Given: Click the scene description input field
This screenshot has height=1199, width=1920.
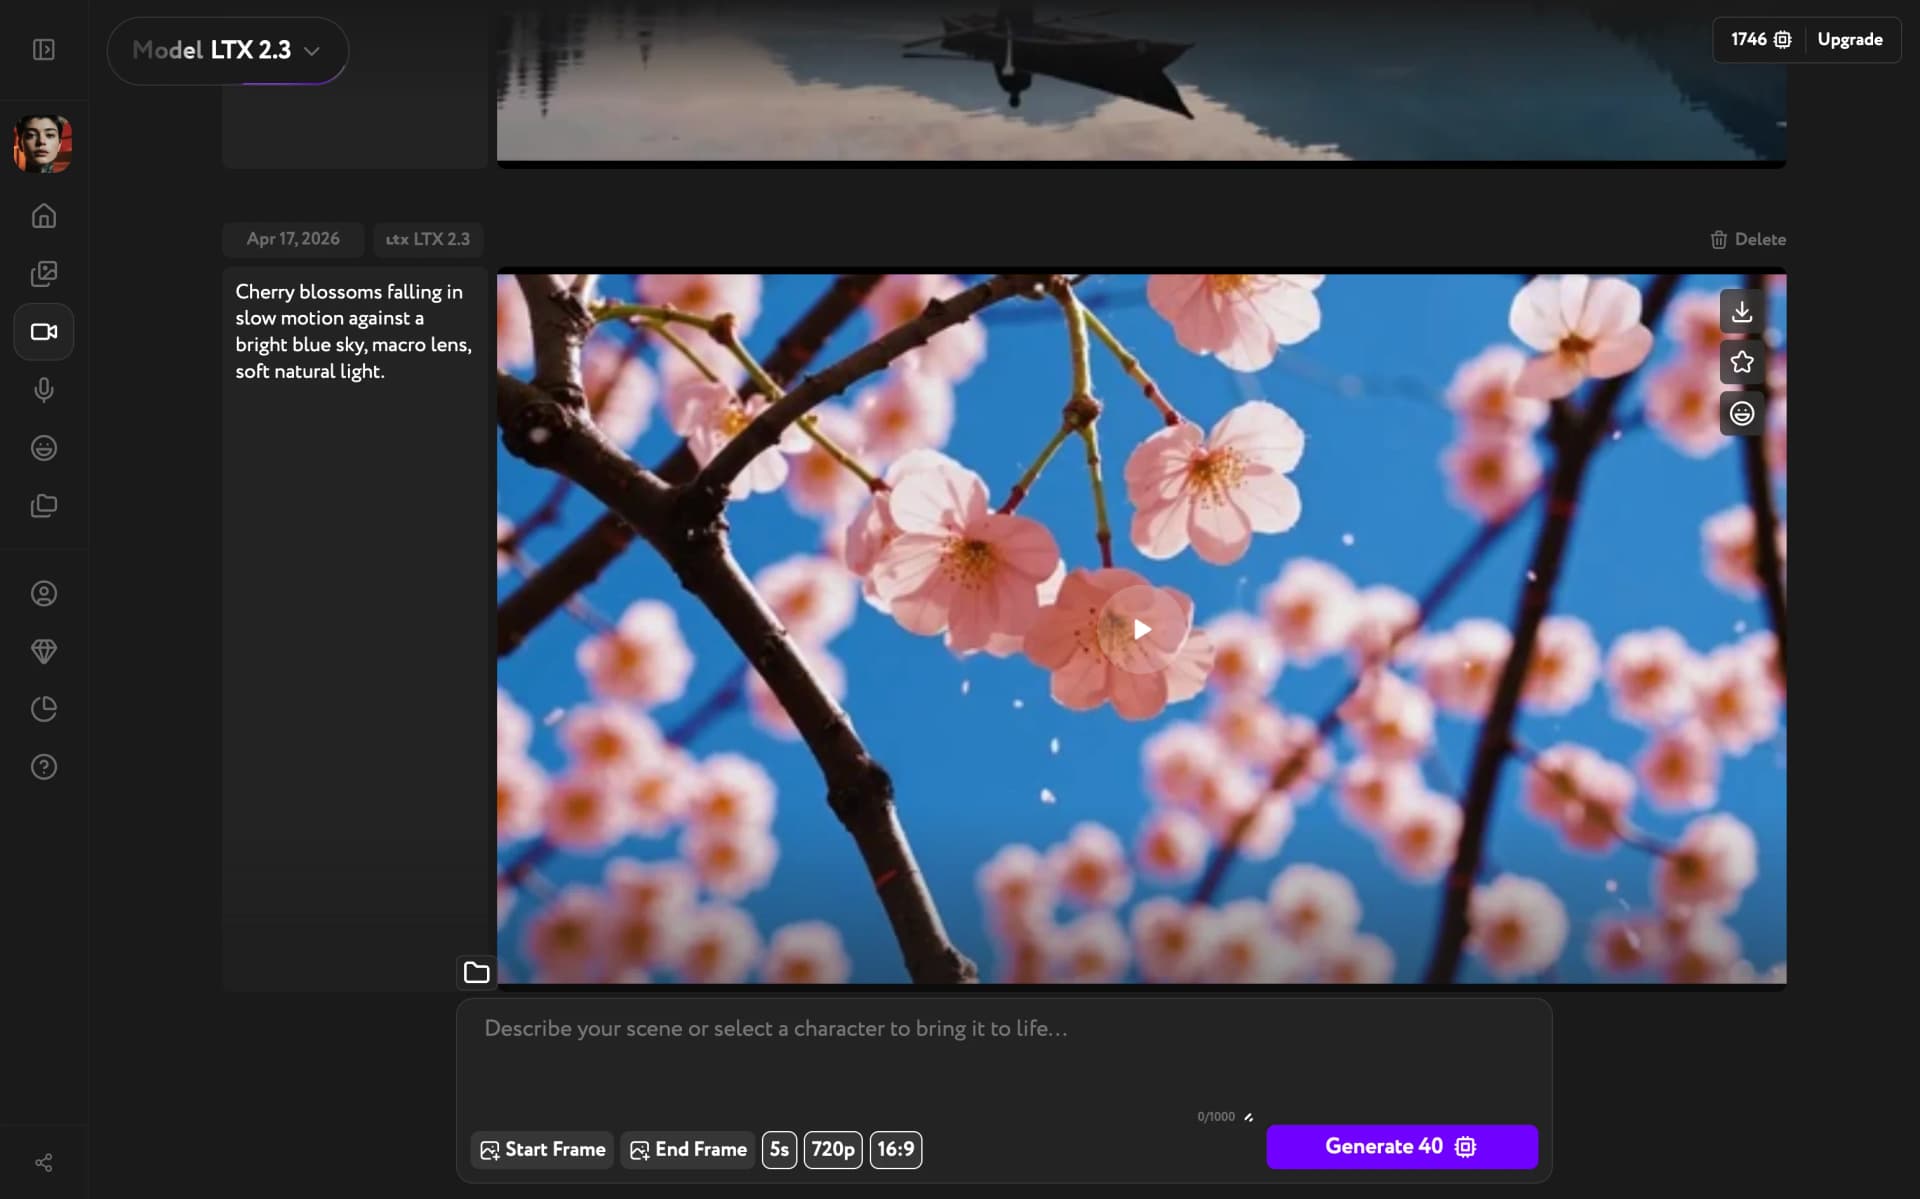Looking at the screenshot, I should point(1000,1028).
